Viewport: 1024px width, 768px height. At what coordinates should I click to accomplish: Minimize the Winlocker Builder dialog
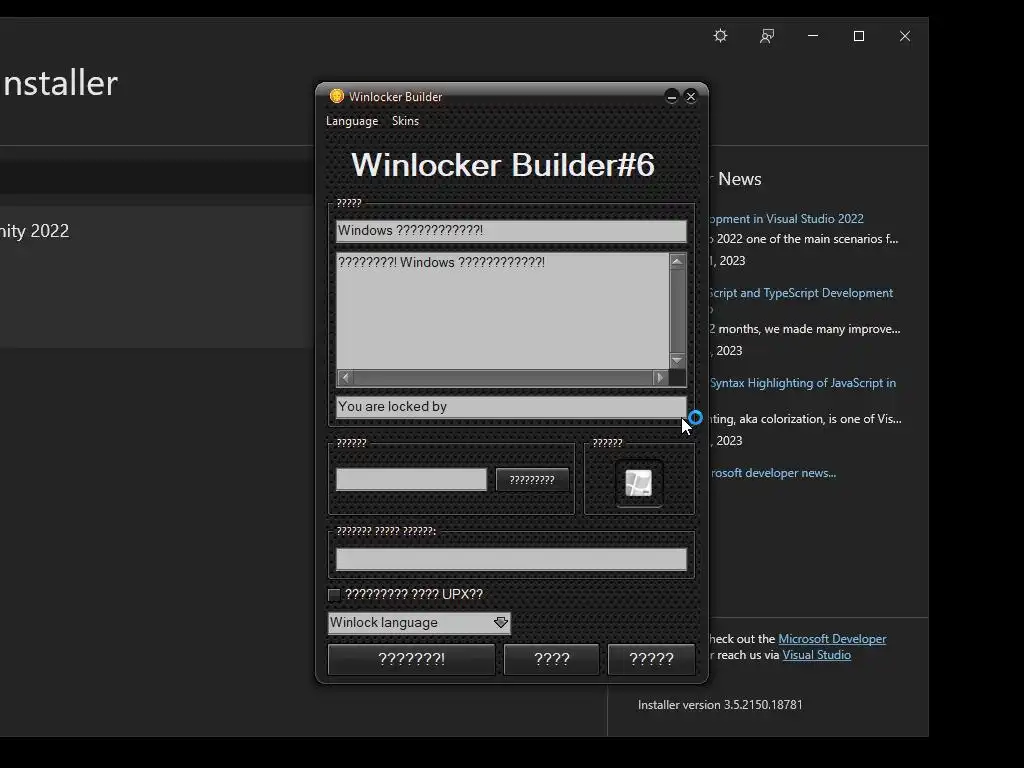pos(671,97)
